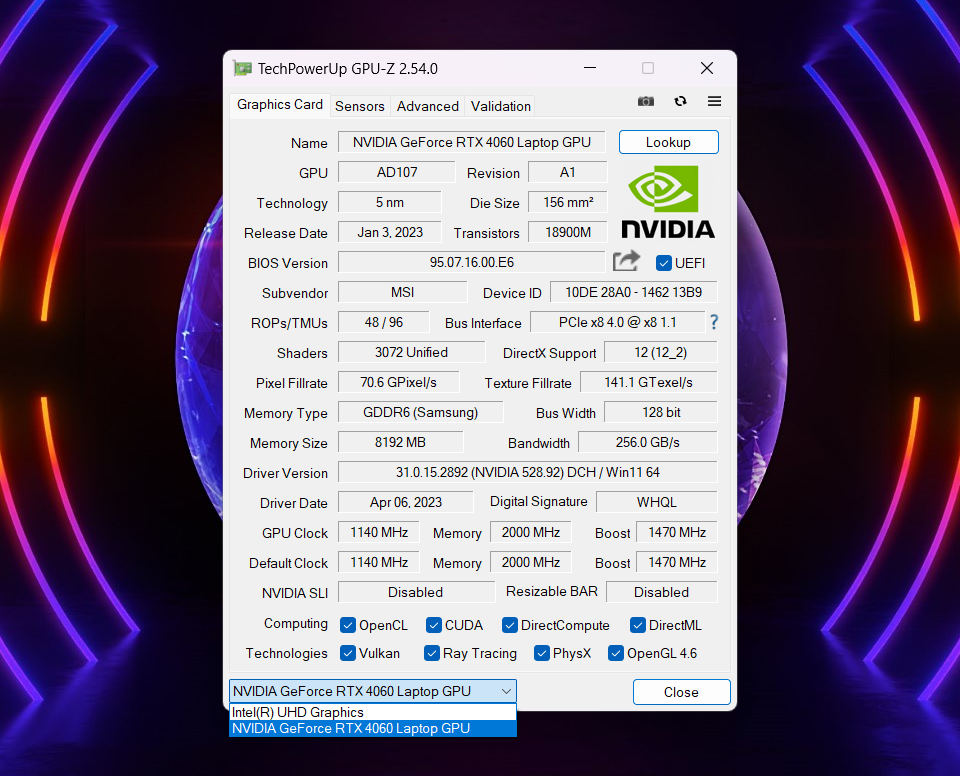This screenshot has height=776, width=960.
Task: Click the Bus Interface PCIe x8 value
Action: tap(617, 322)
